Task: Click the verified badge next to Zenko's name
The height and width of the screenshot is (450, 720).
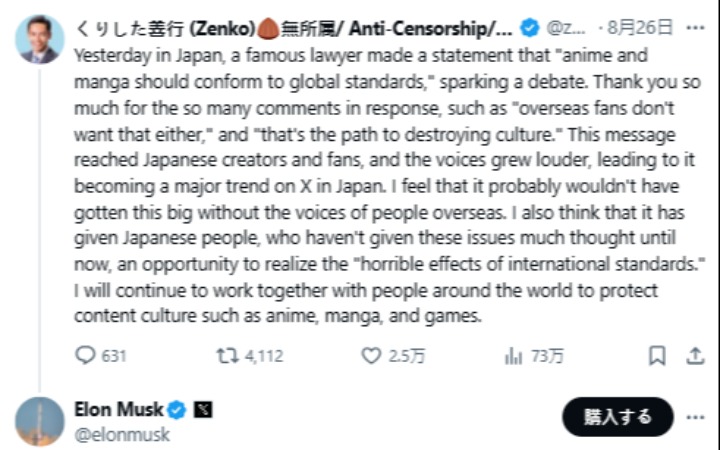Action: click(x=530, y=27)
